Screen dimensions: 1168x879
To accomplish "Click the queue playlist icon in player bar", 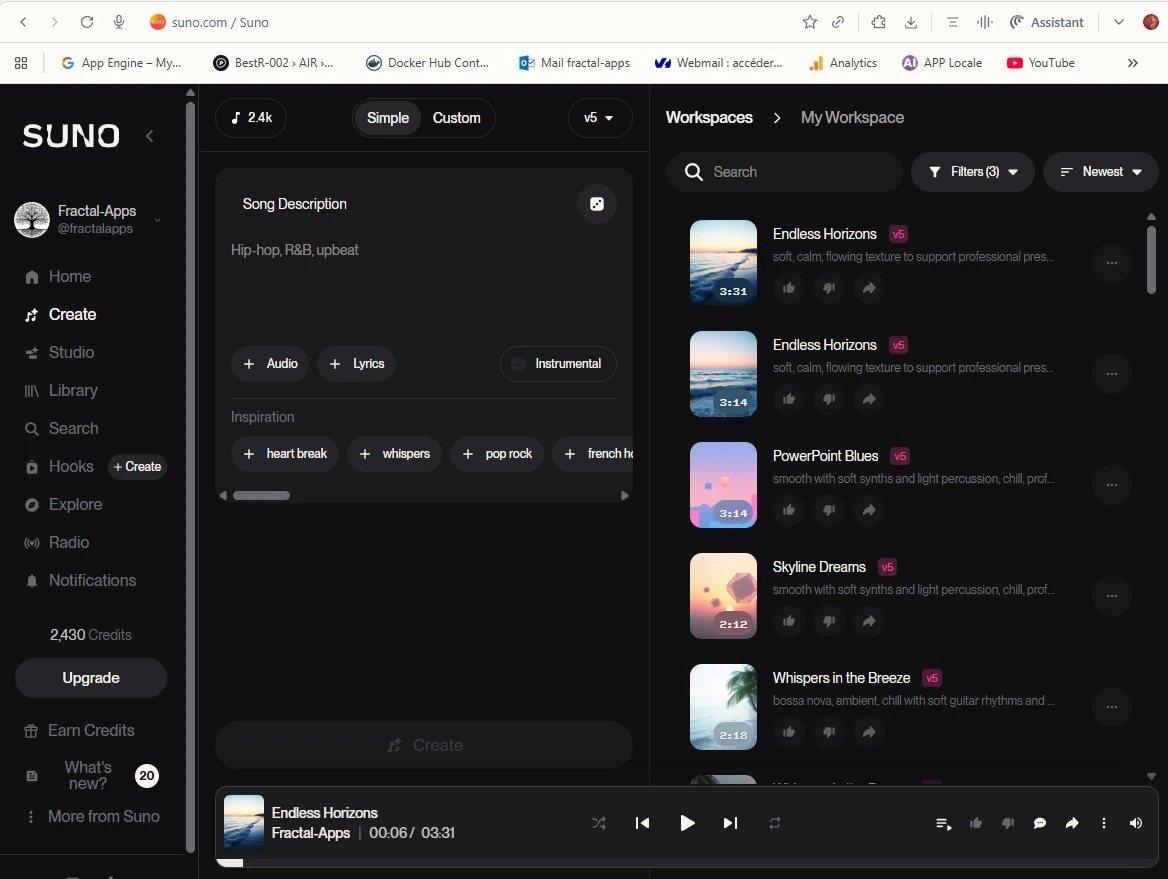I will click(943, 823).
